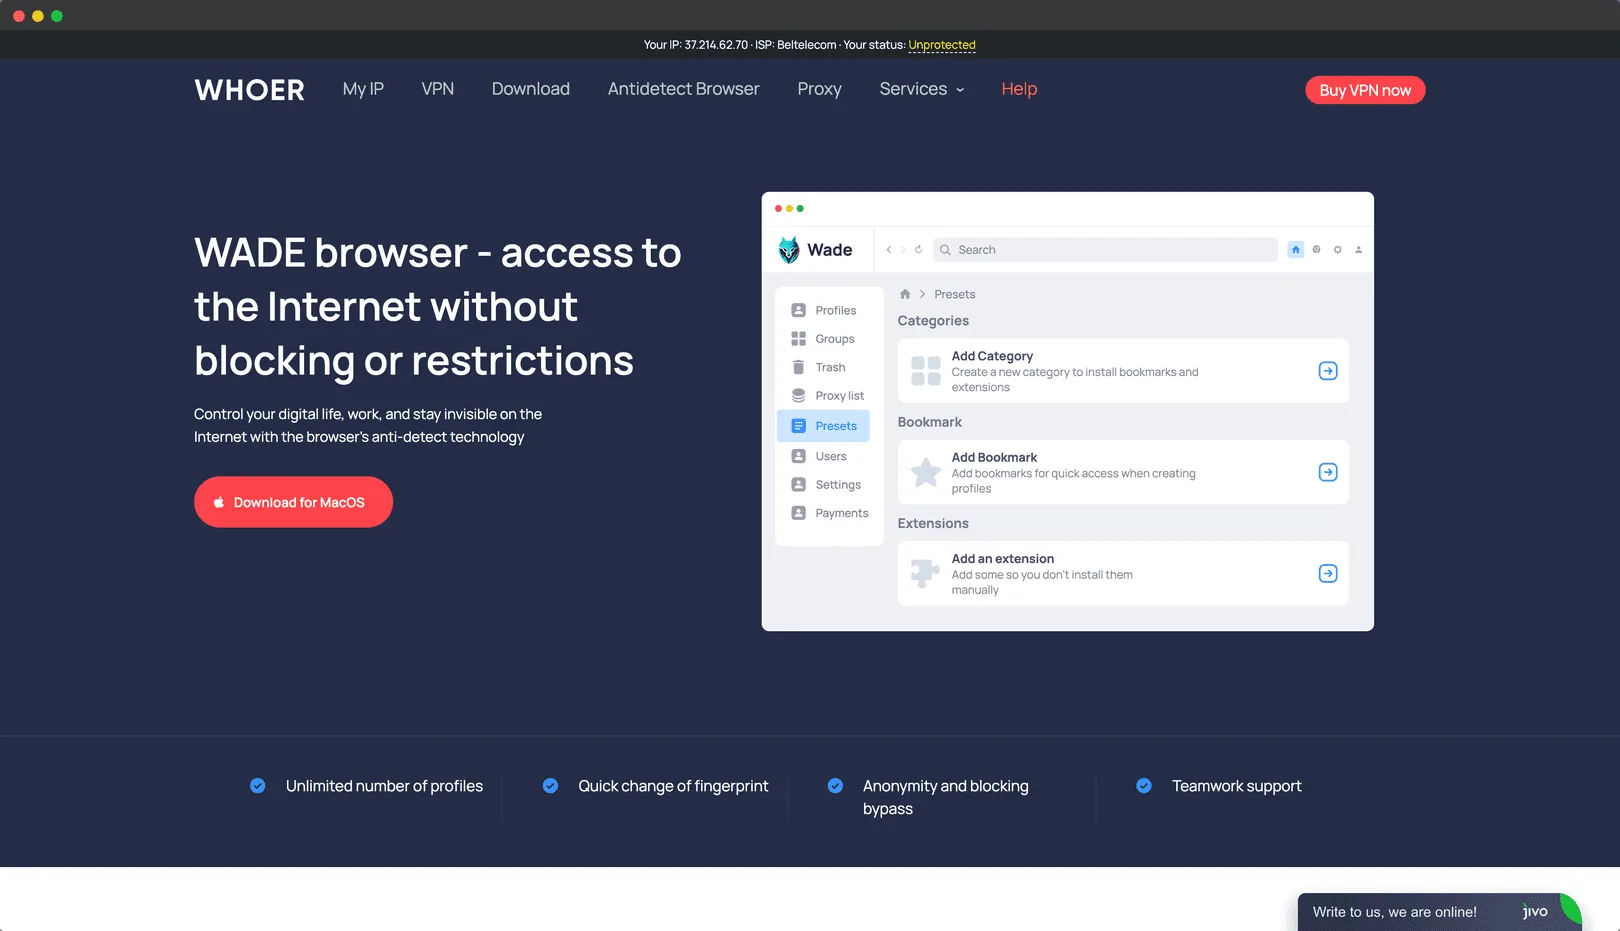Click the Proxy list database icon
Image resolution: width=1620 pixels, height=931 pixels.
pos(798,395)
